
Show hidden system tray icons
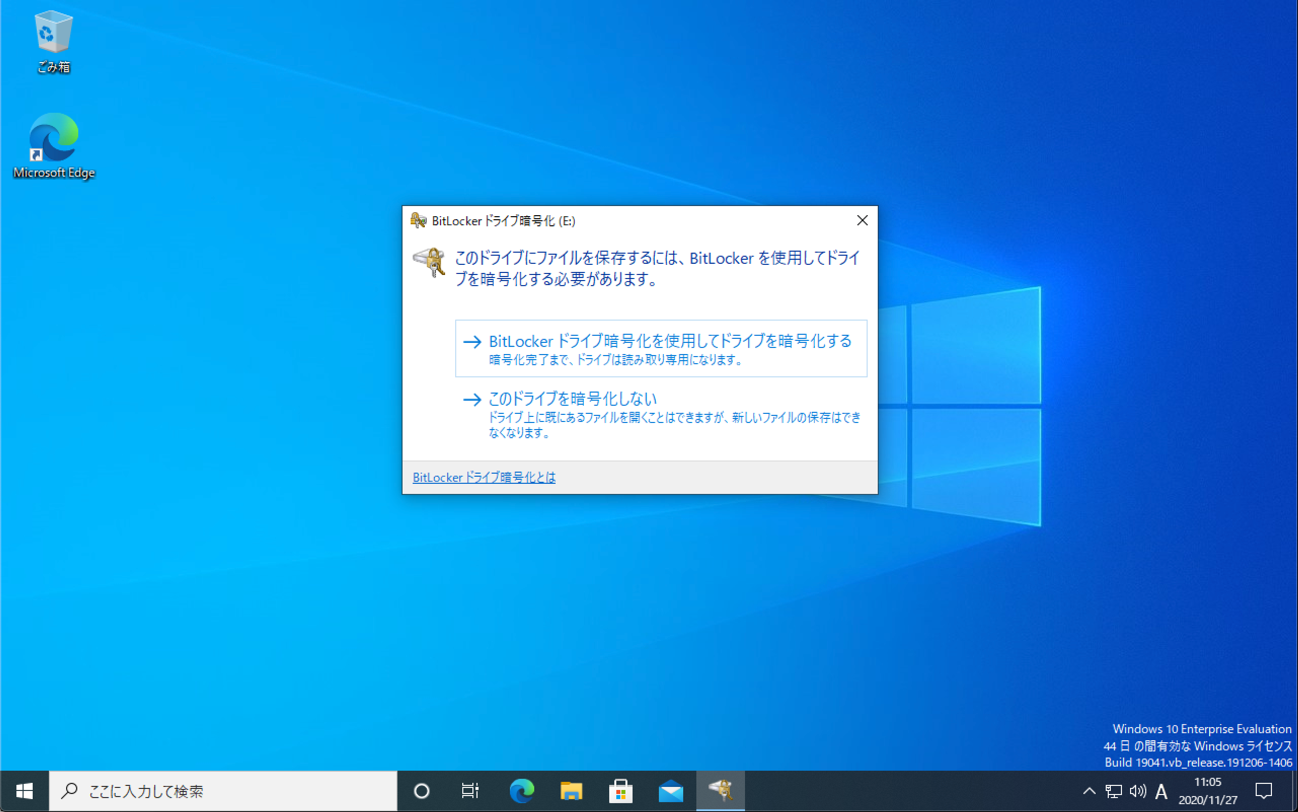coord(1089,791)
